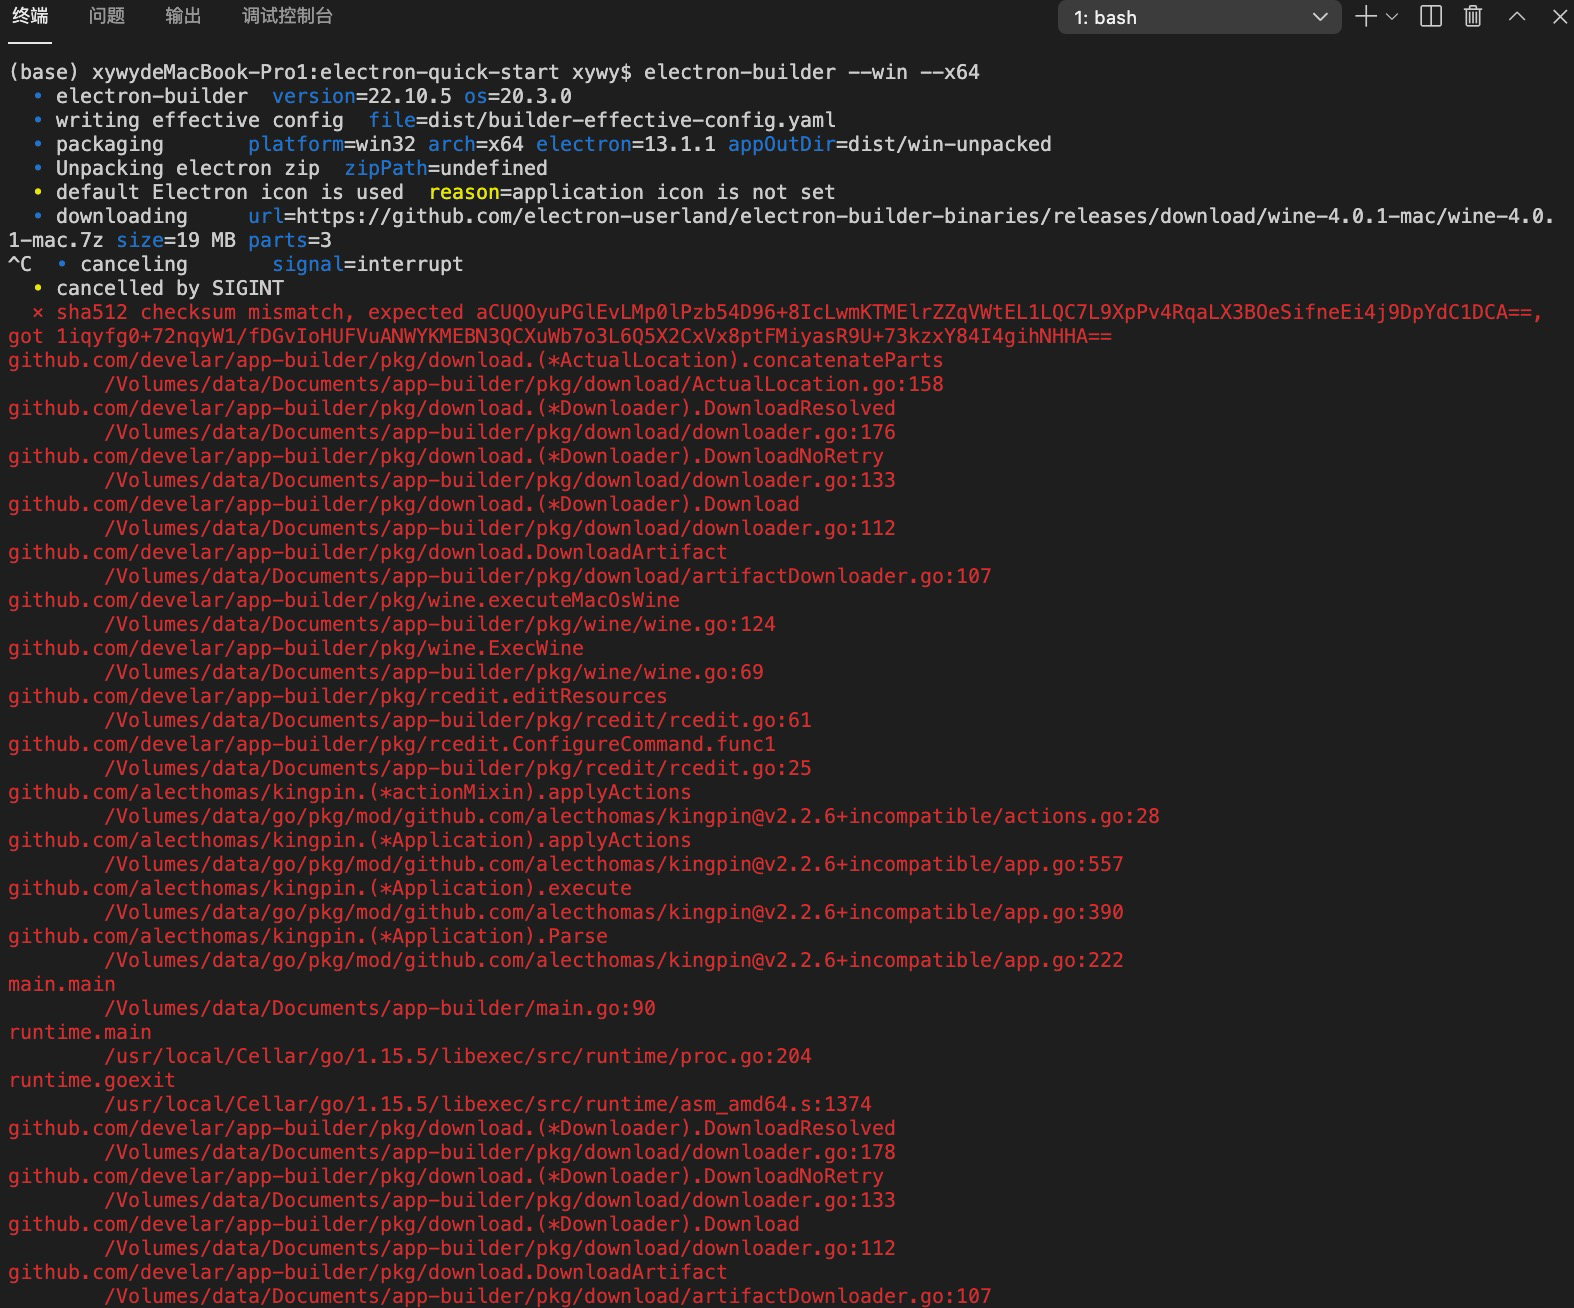Open the 调试控制台 tab

288,16
